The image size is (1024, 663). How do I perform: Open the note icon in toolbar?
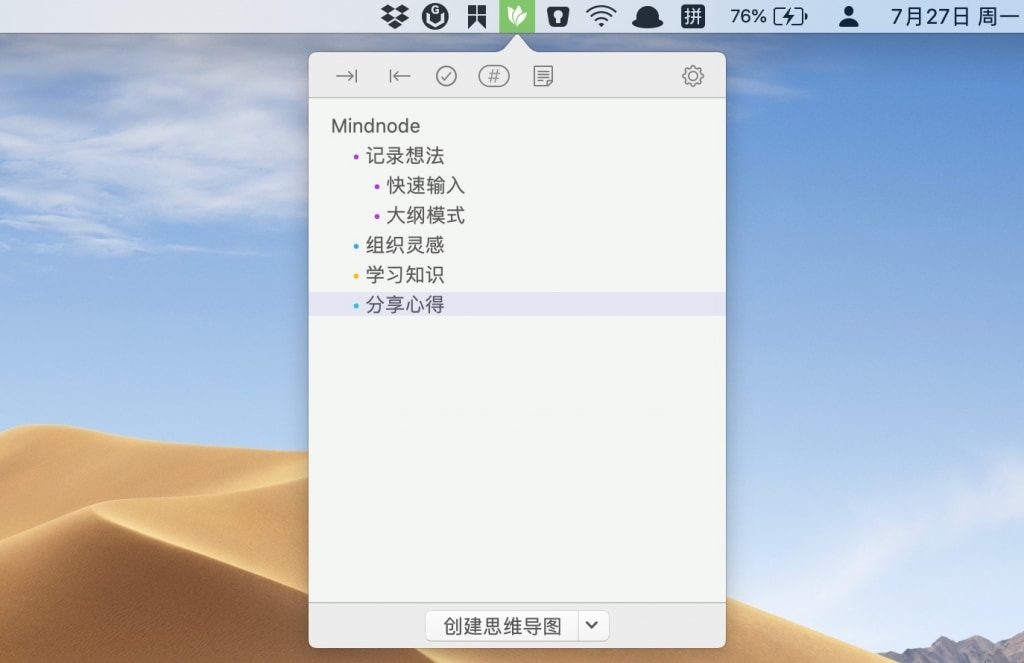(543, 76)
